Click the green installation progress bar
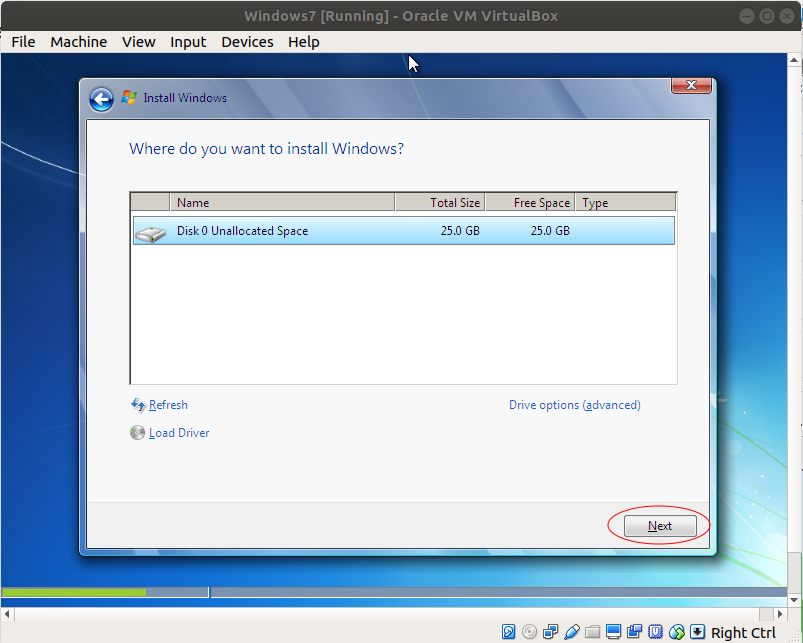This screenshot has height=643, width=803. (74, 592)
